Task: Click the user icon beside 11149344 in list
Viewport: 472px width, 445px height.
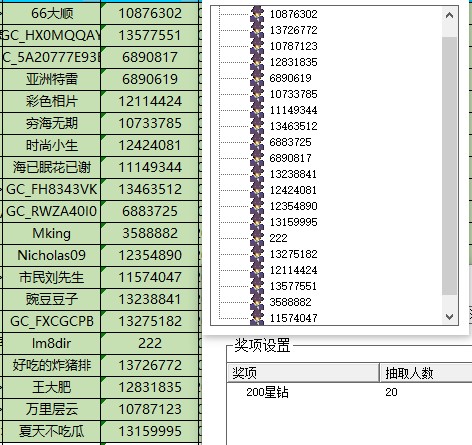Action: point(257,110)
